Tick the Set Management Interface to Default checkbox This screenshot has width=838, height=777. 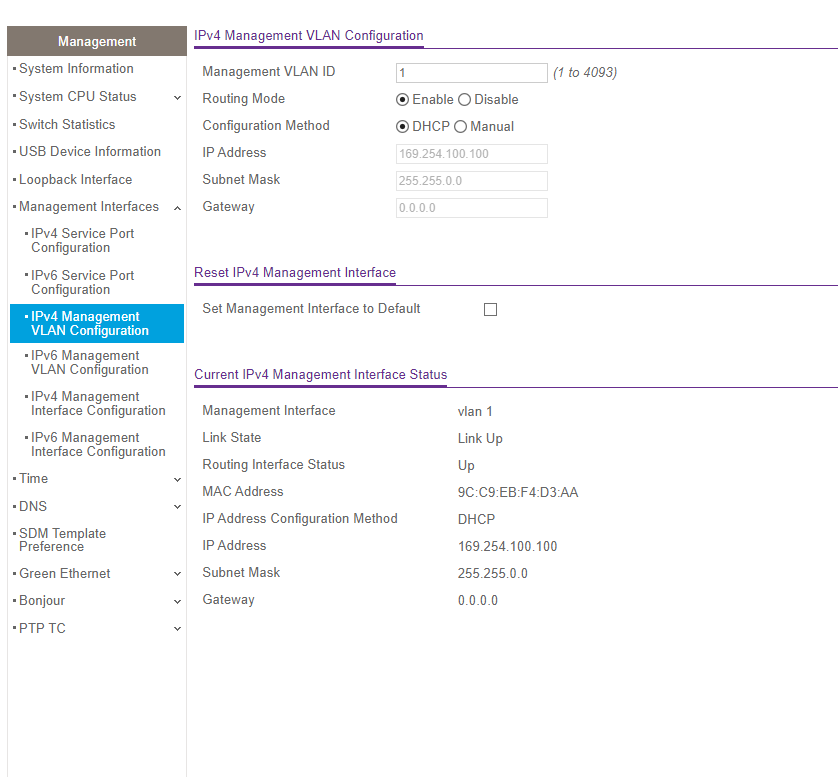pyautogui.click(x=490, y=309)
